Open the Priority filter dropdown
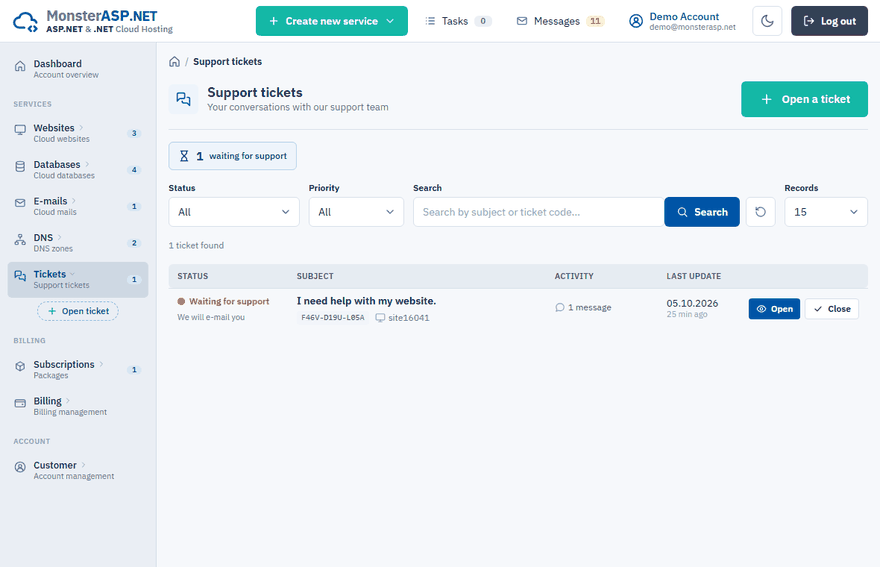The height and width of the screenshot is (567, 880). click(x=356, y=212)
